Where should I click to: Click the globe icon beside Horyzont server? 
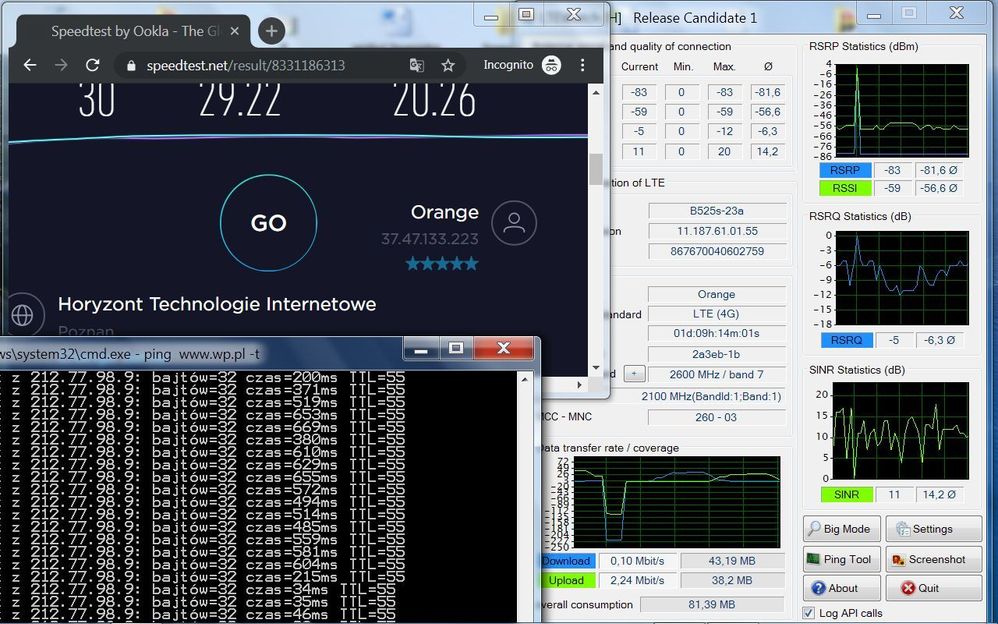[x=22, y=315]
